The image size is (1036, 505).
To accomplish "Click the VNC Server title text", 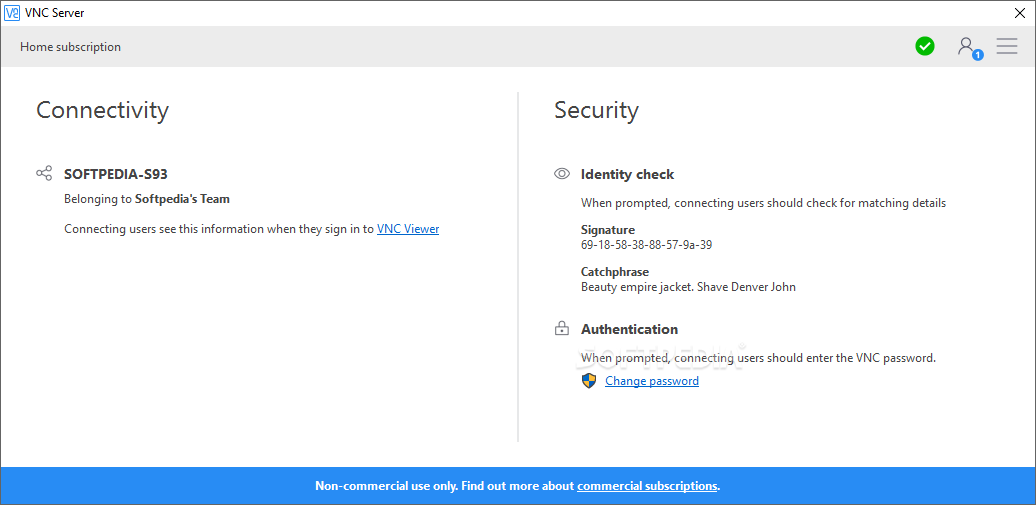I will [54, 13].
